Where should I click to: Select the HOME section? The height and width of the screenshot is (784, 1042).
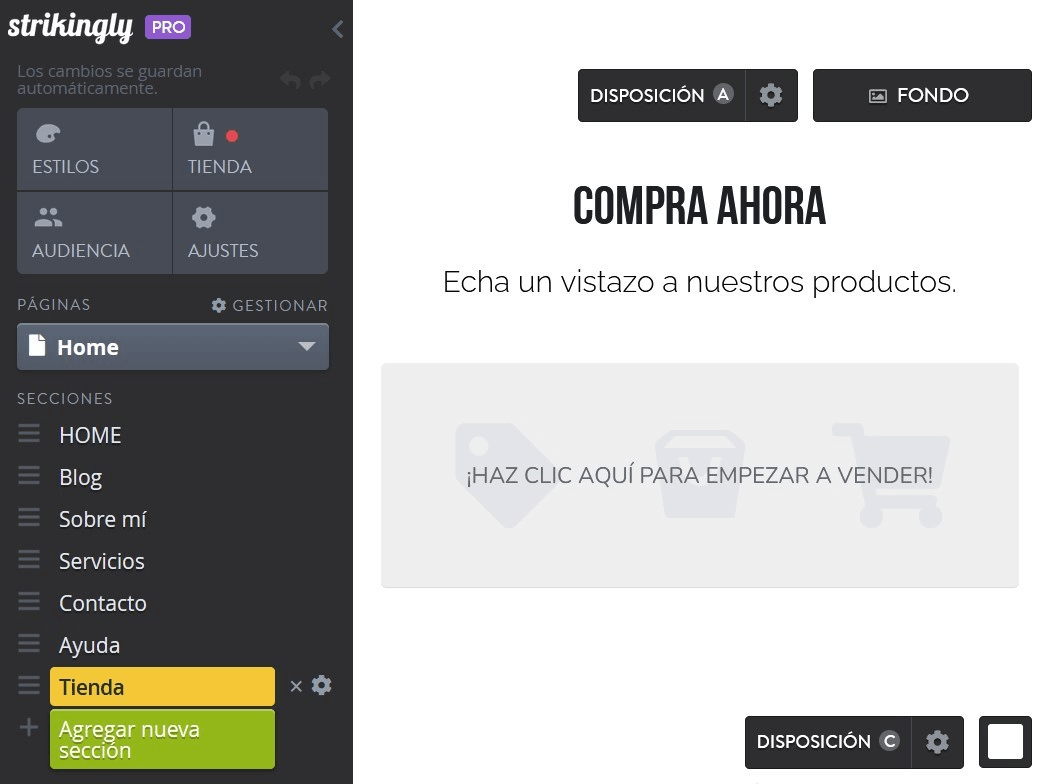pyautogui.click(x=90, y=435)
